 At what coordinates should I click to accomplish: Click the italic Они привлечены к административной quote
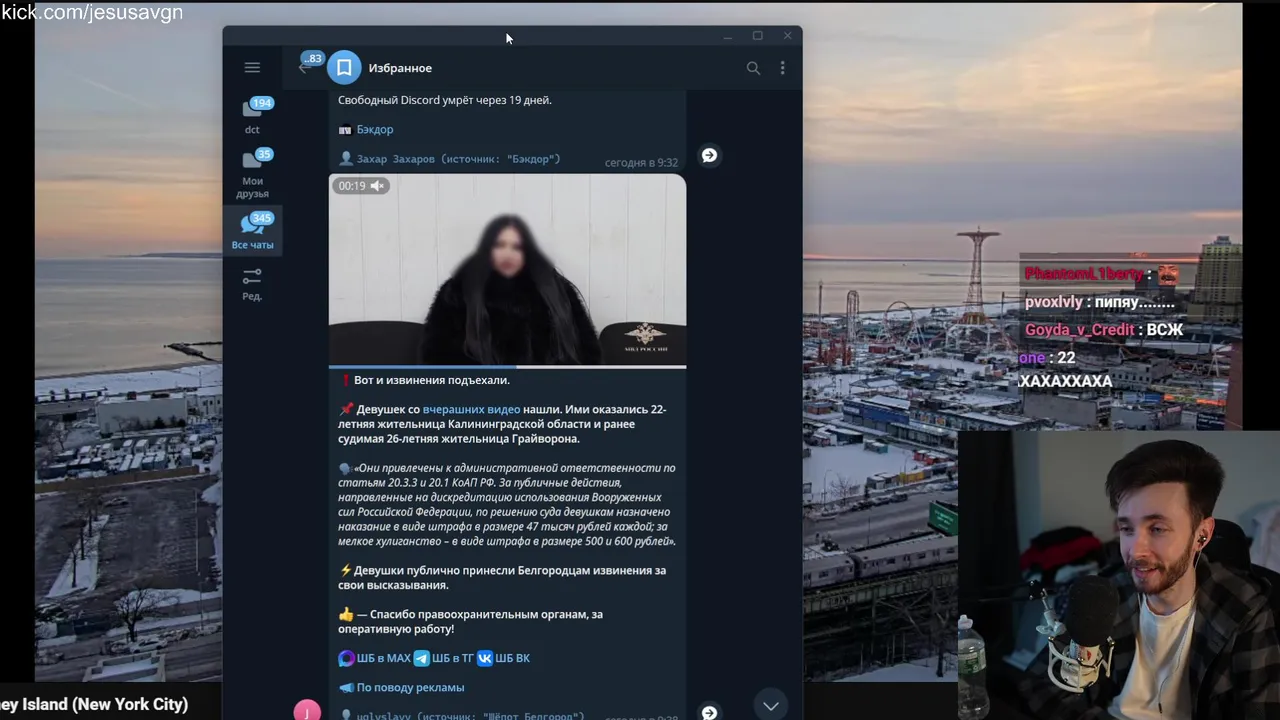click(507, 504)
